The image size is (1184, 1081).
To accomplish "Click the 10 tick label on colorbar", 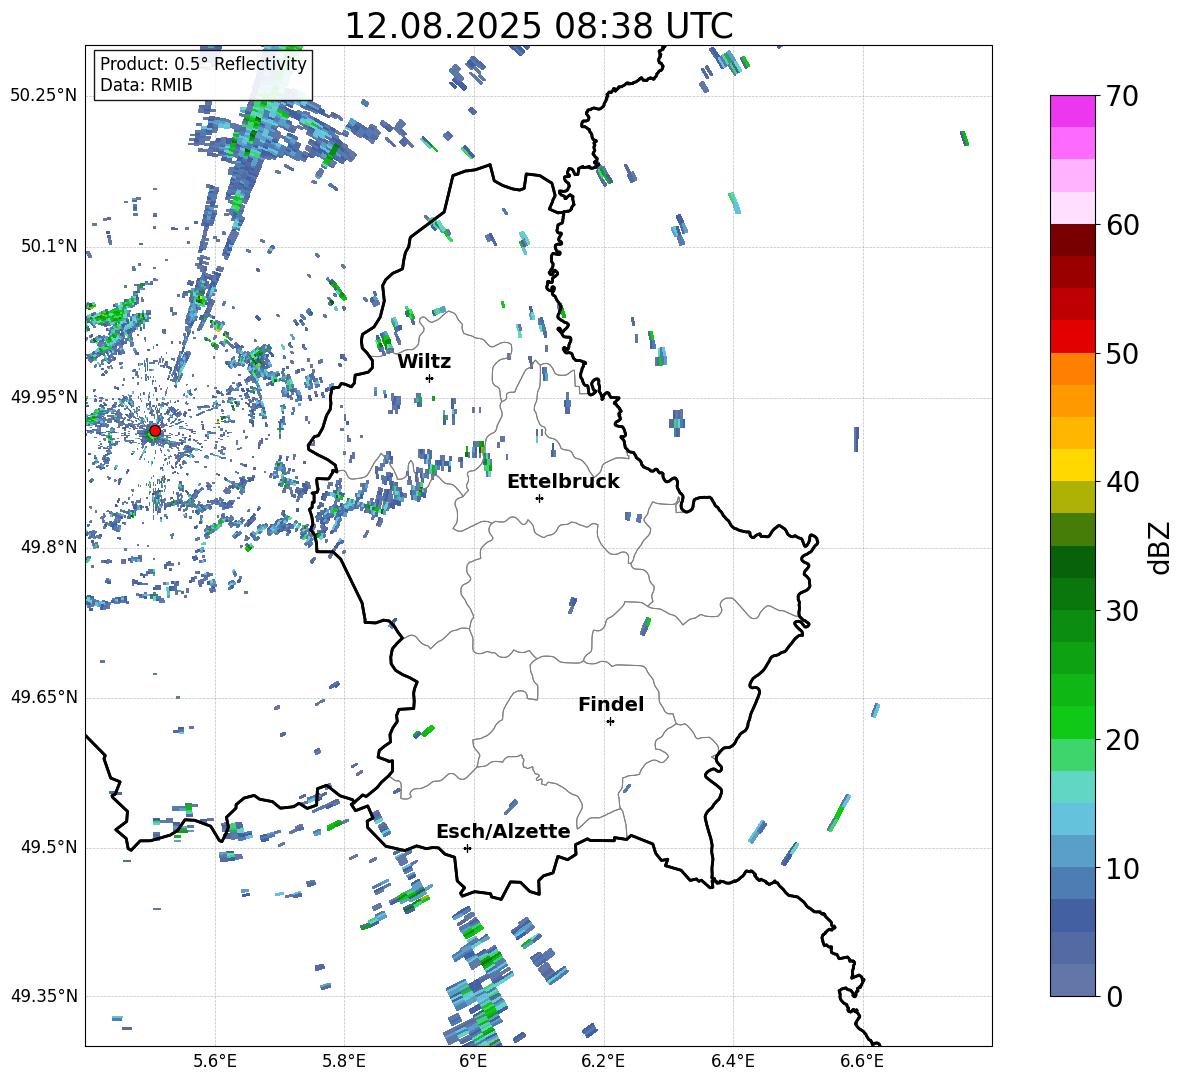I will coord(1122,868).
